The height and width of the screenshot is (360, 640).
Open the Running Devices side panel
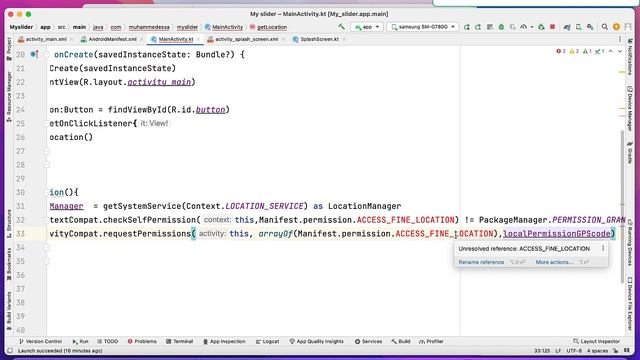(630, 243)
